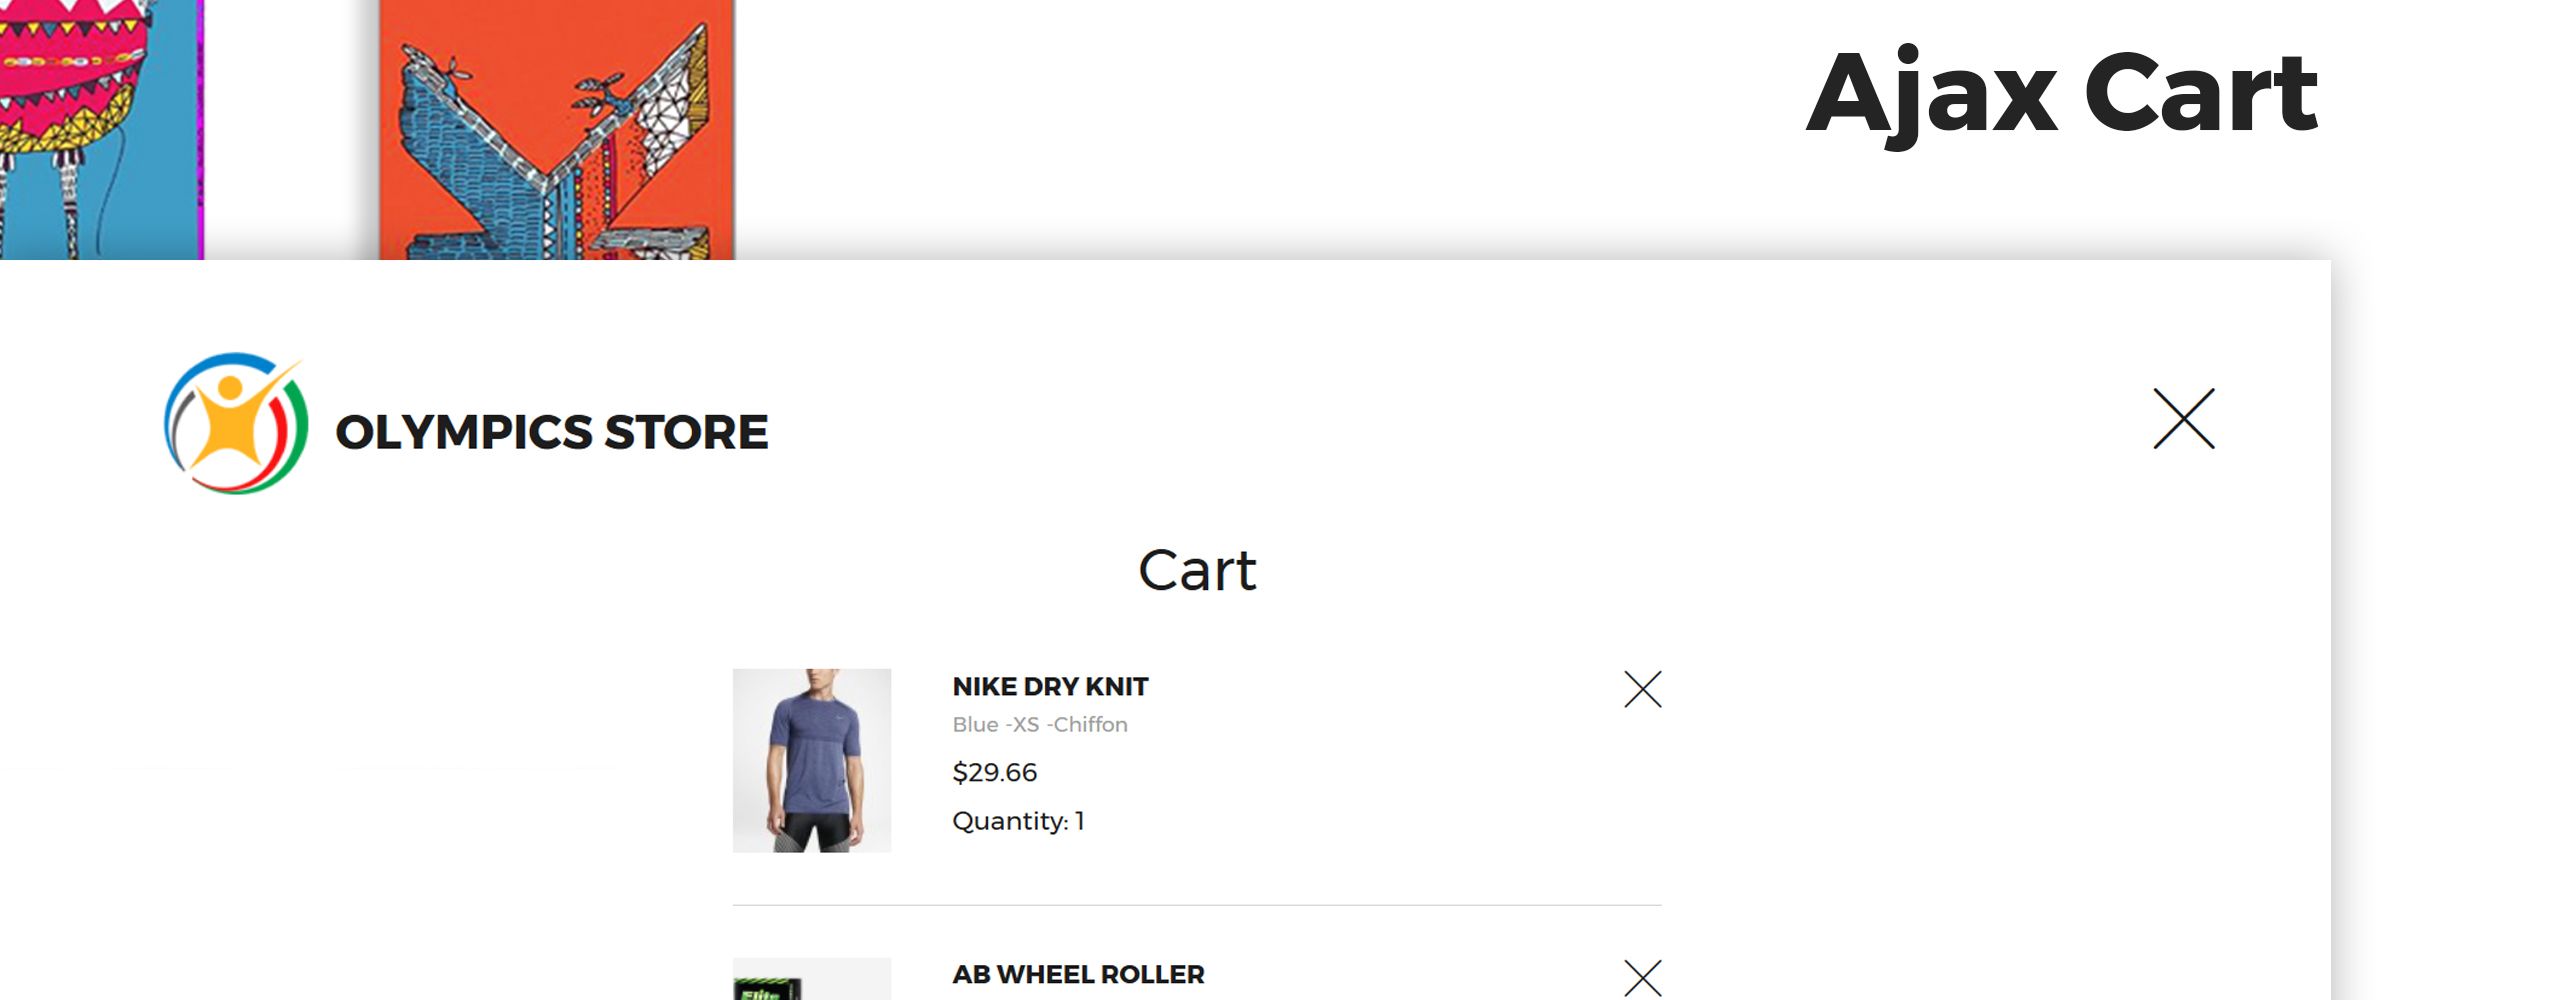Viewport: 2560px width, 1000px height.
Task: Click the word STORE in the store name
Action: pos(686,433)
